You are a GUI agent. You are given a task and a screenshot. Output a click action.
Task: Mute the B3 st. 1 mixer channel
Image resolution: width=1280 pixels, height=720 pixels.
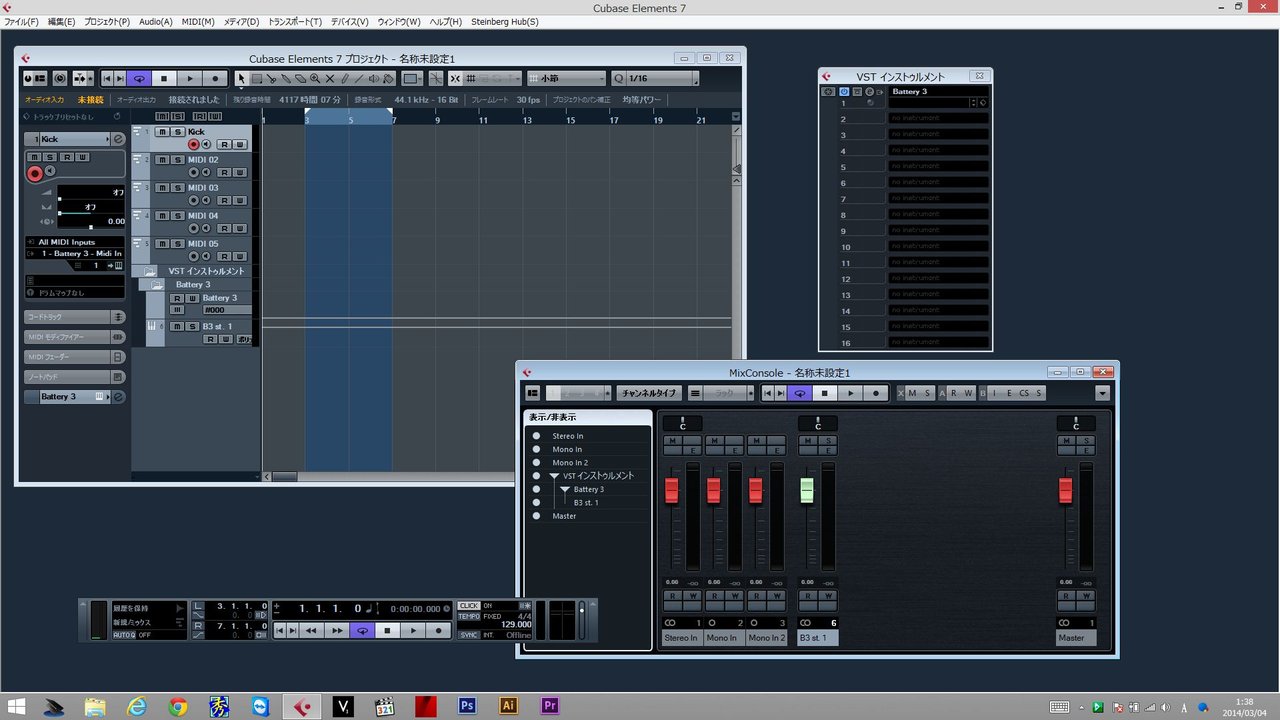(807, 441)
